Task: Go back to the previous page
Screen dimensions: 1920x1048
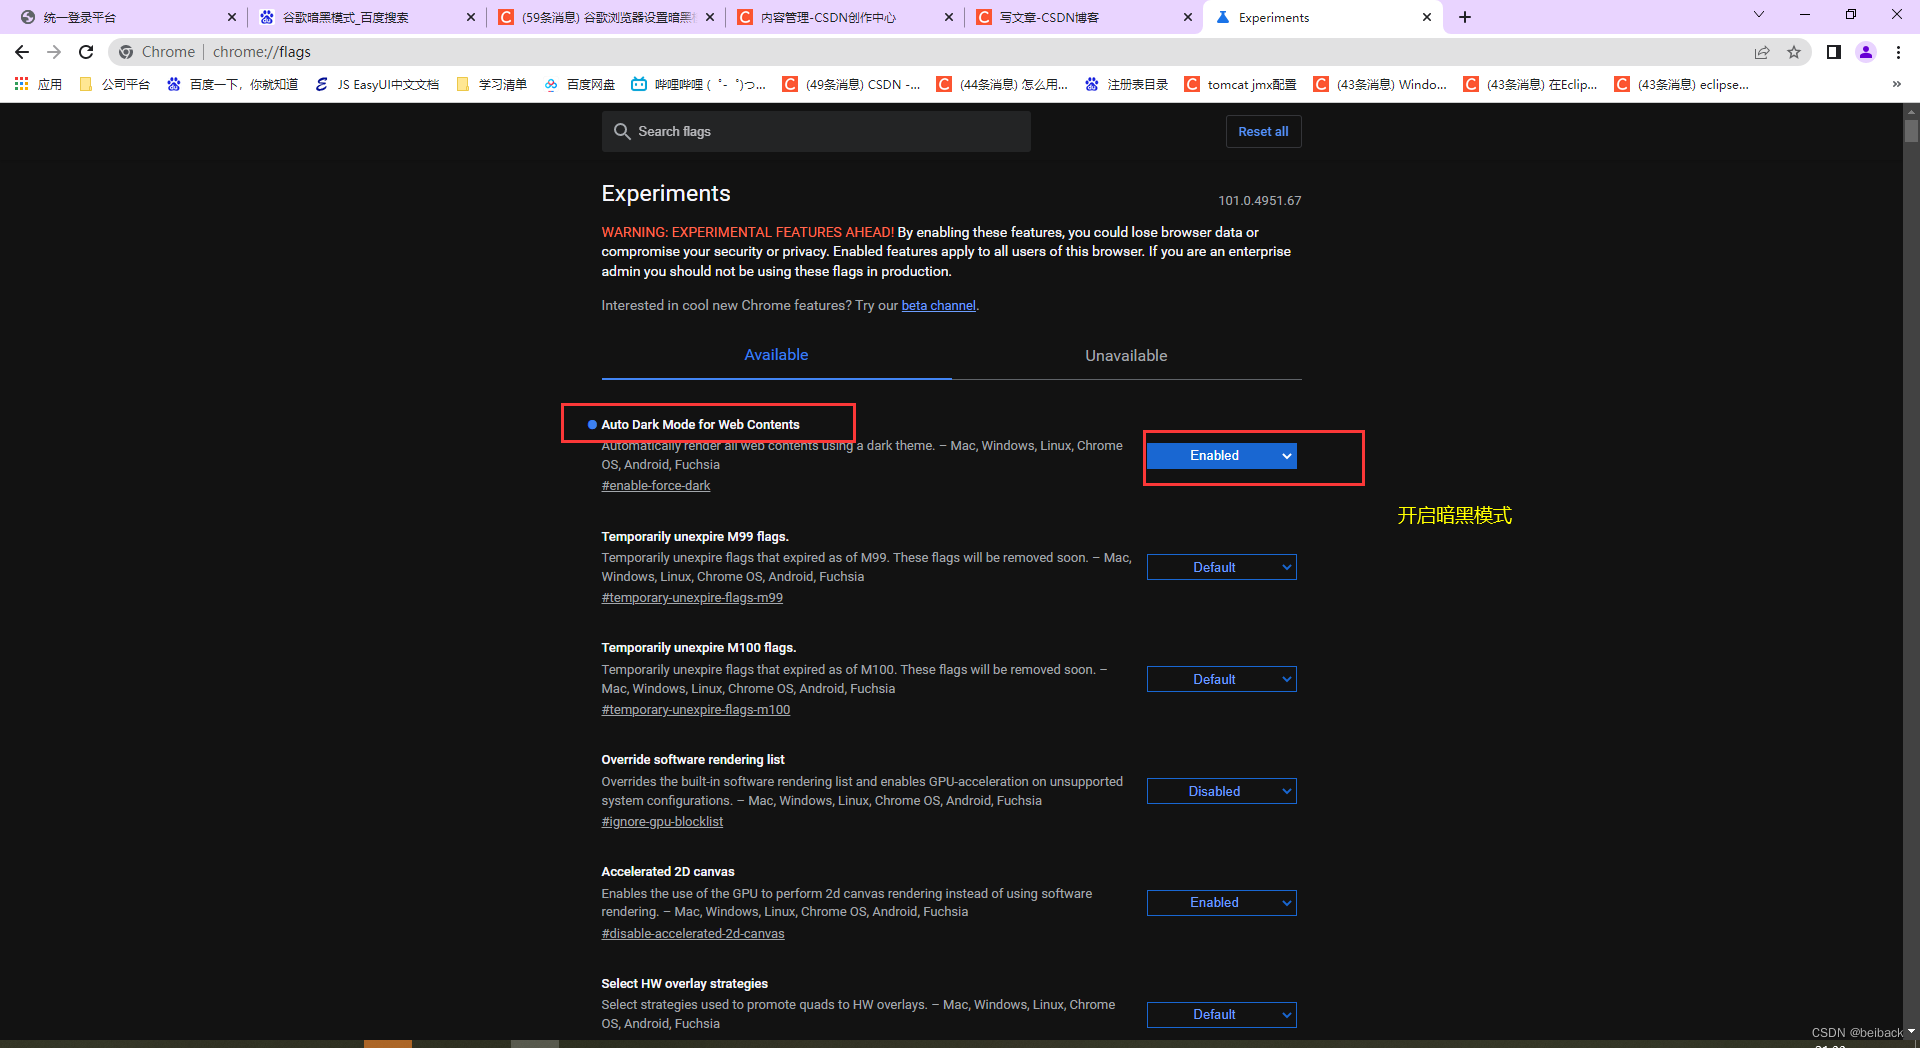Action: (x=22, y=52)
